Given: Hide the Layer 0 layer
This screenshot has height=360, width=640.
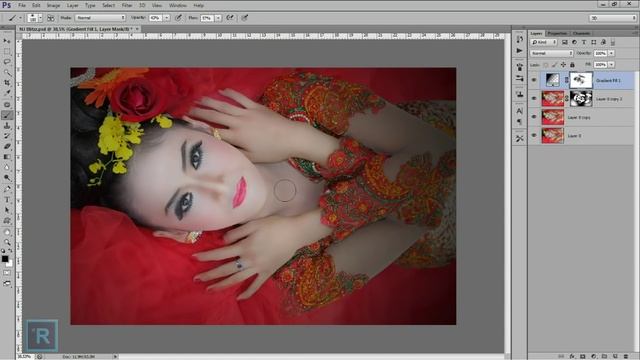Looking at the screenshot, I should (534, 135).
